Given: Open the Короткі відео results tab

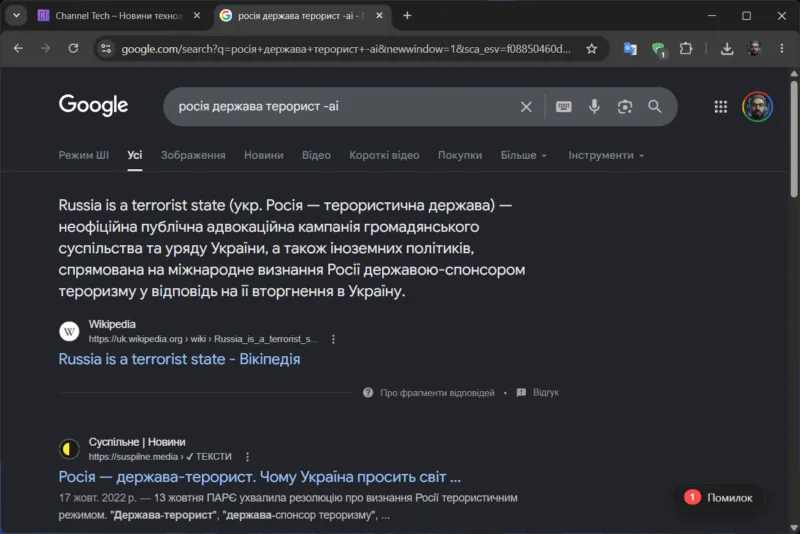Looking at the screenshot, I should (384, 155).
